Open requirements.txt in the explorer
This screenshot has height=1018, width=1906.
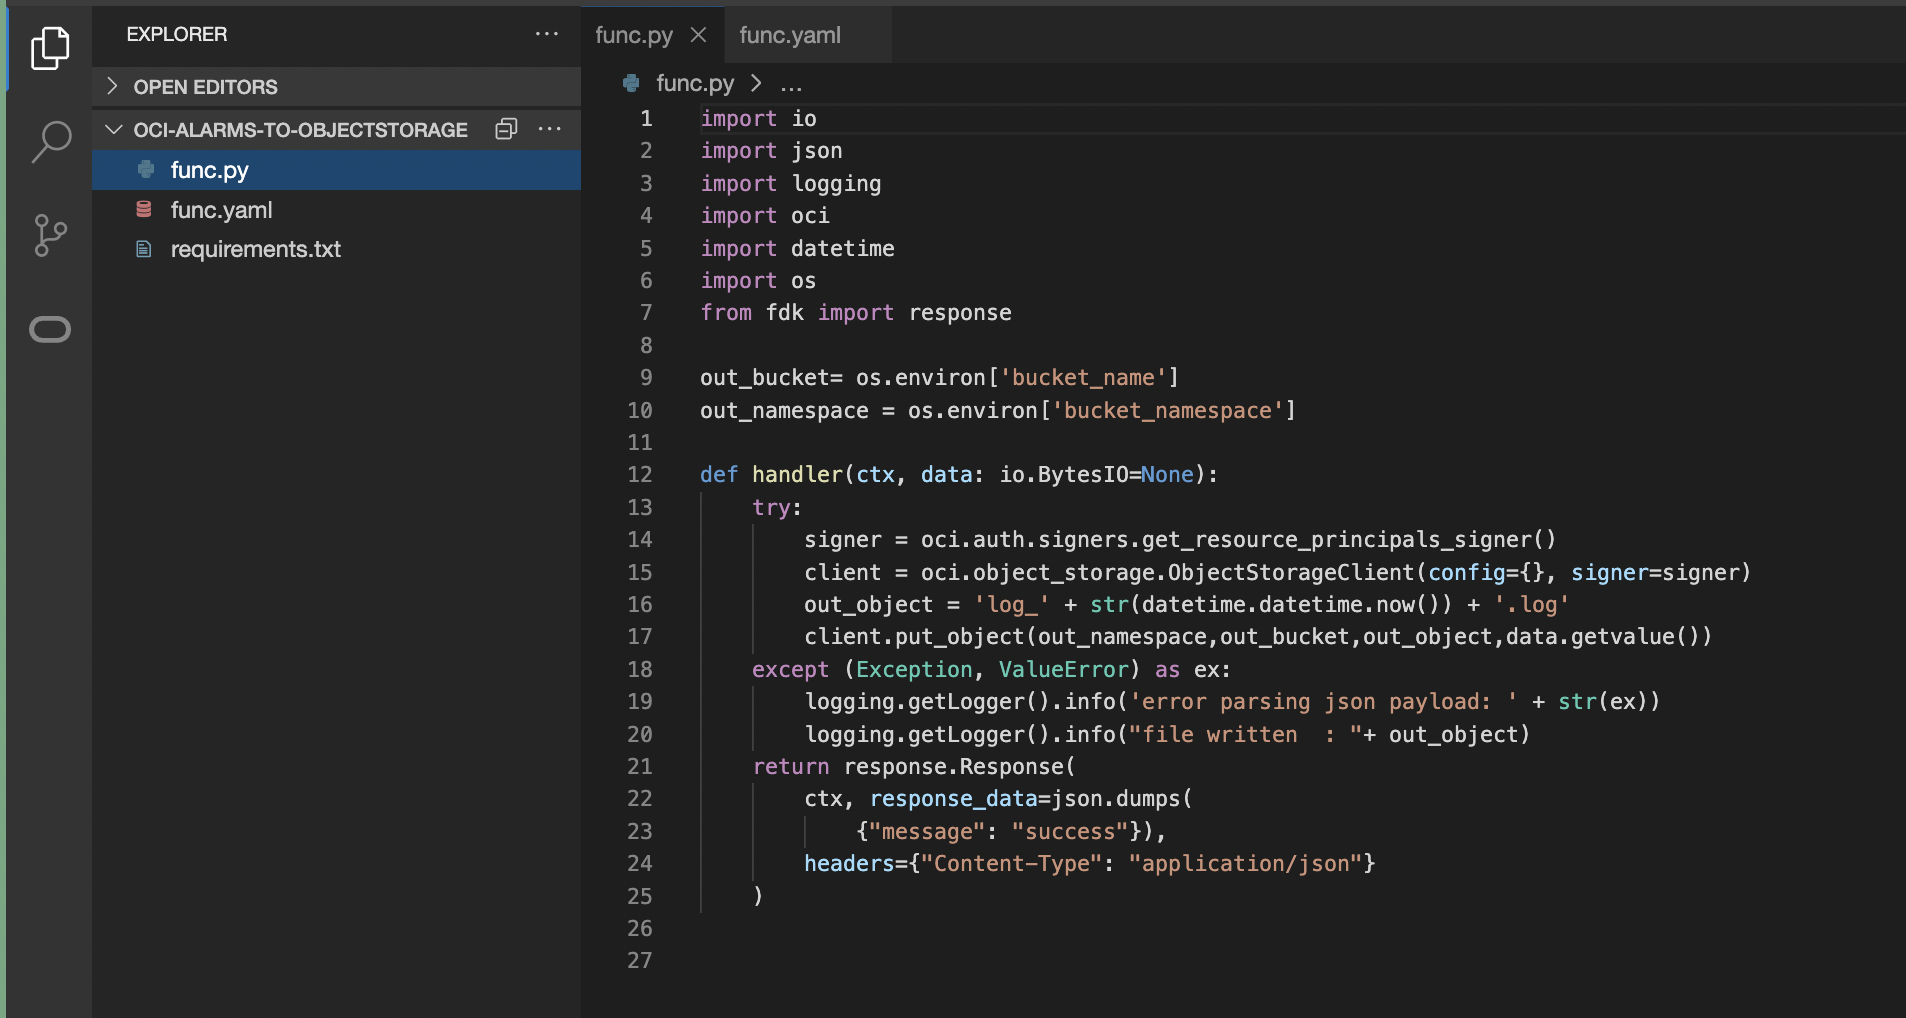click(255, 249)
